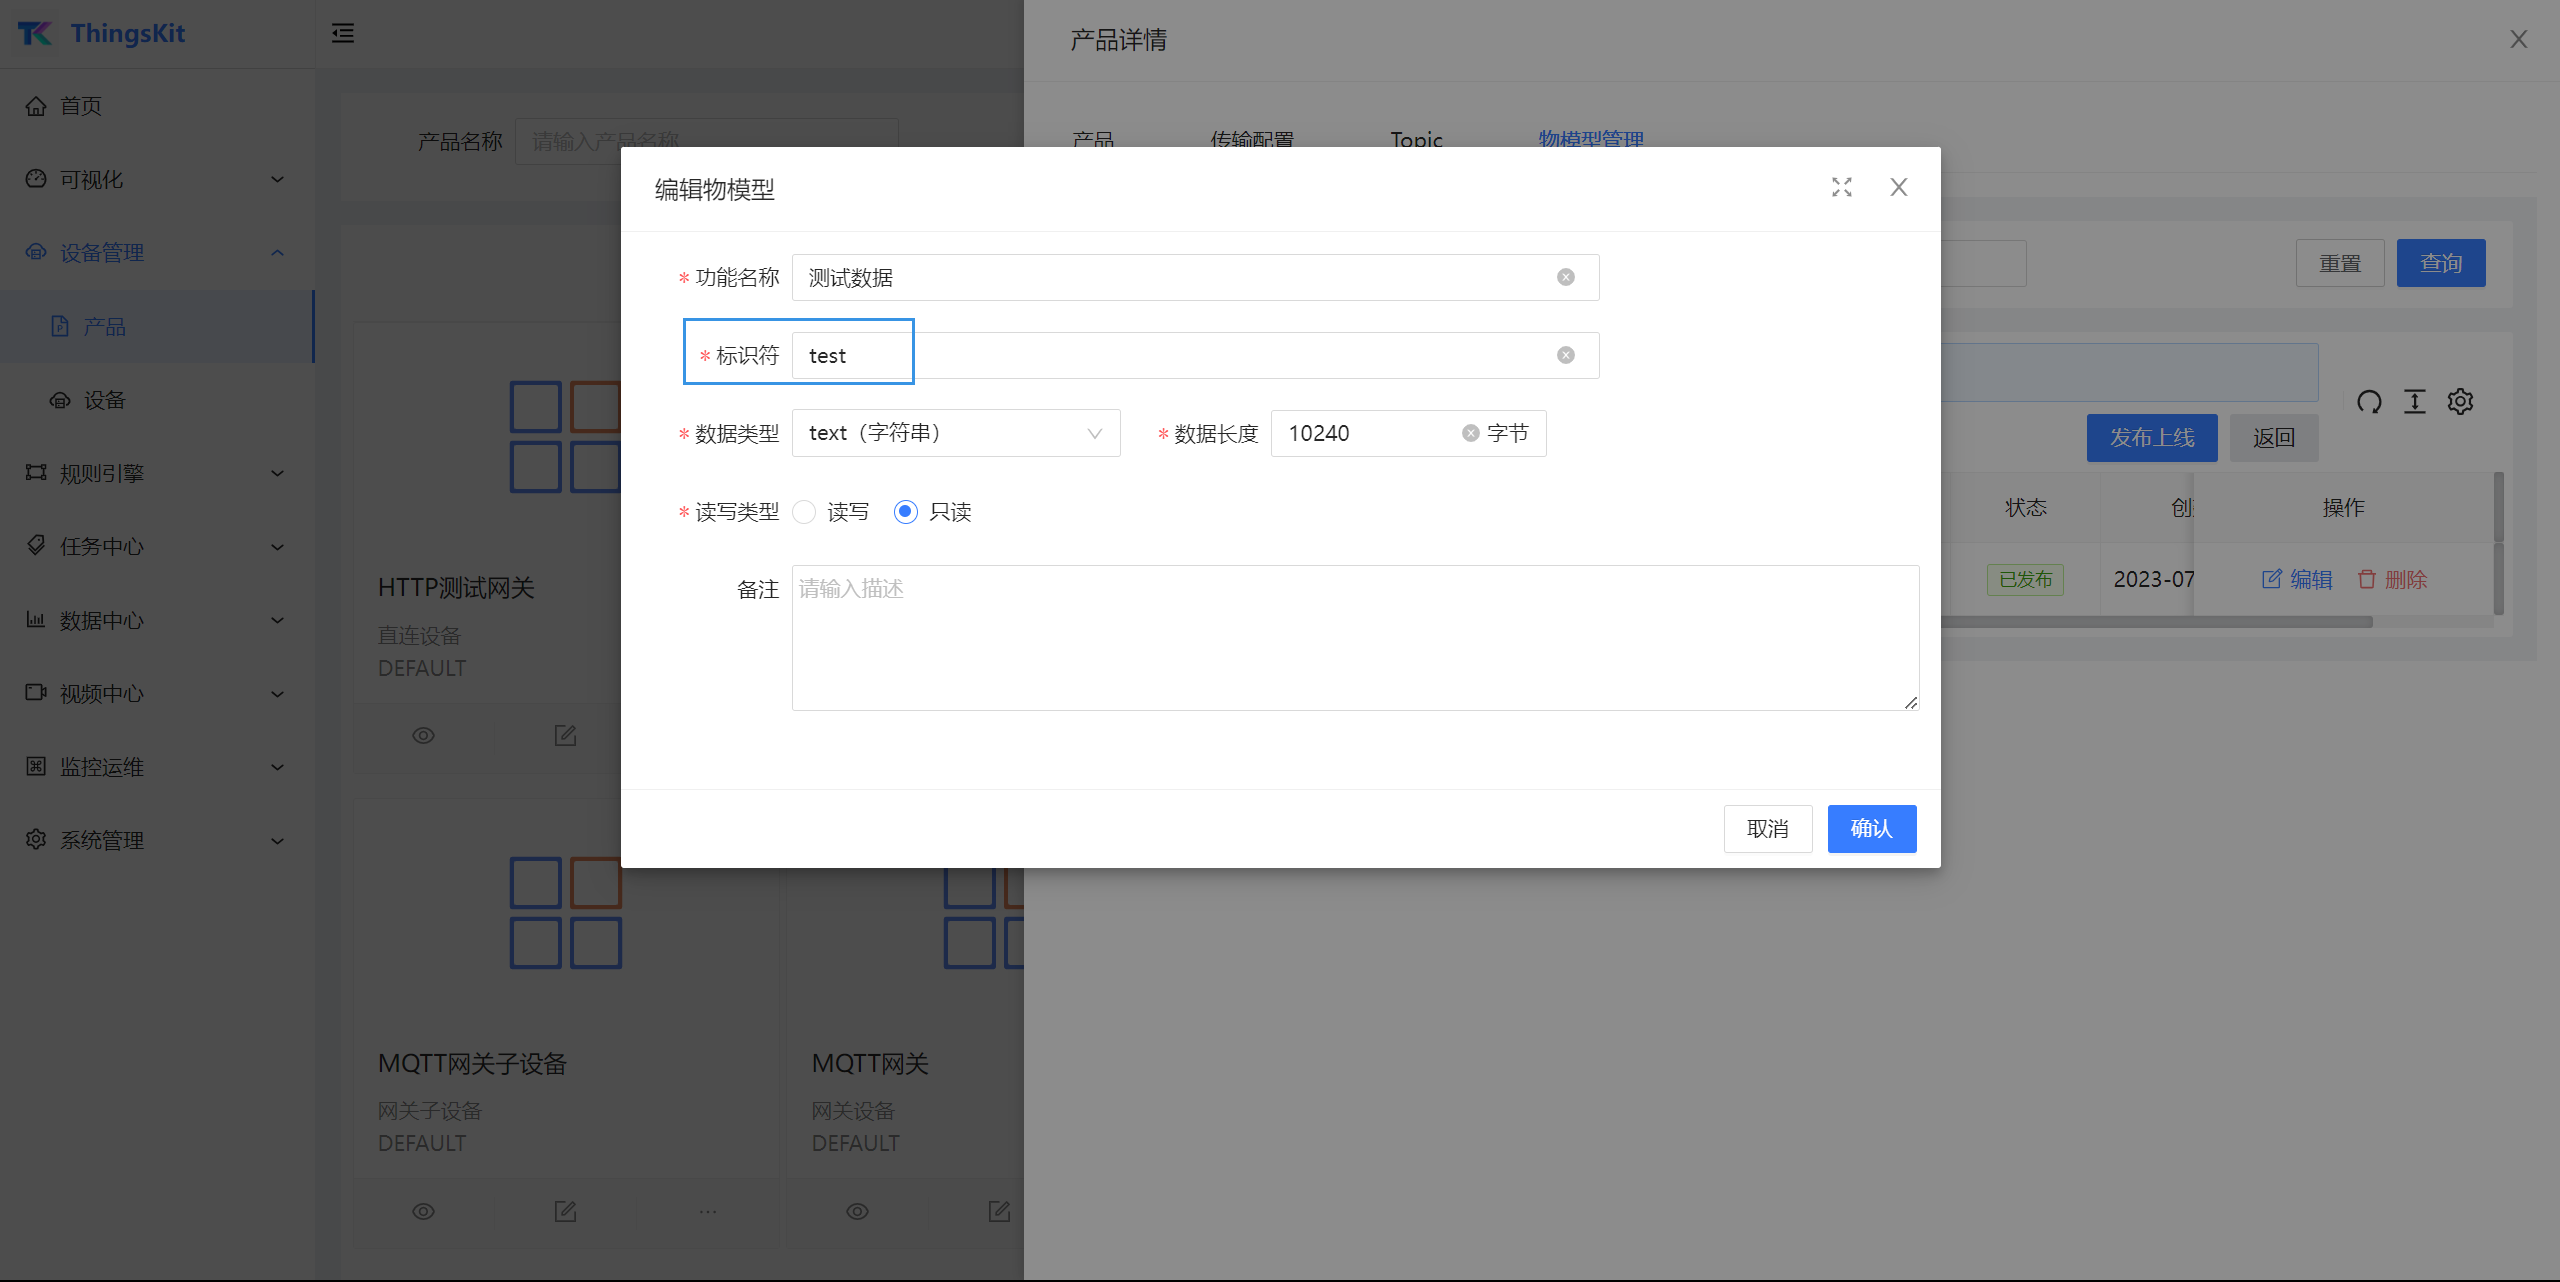Click the fullscreen icon in the edit dialog
Image resolution: width=2560 pixels, height=1282 pixels.
point(1841,188)
